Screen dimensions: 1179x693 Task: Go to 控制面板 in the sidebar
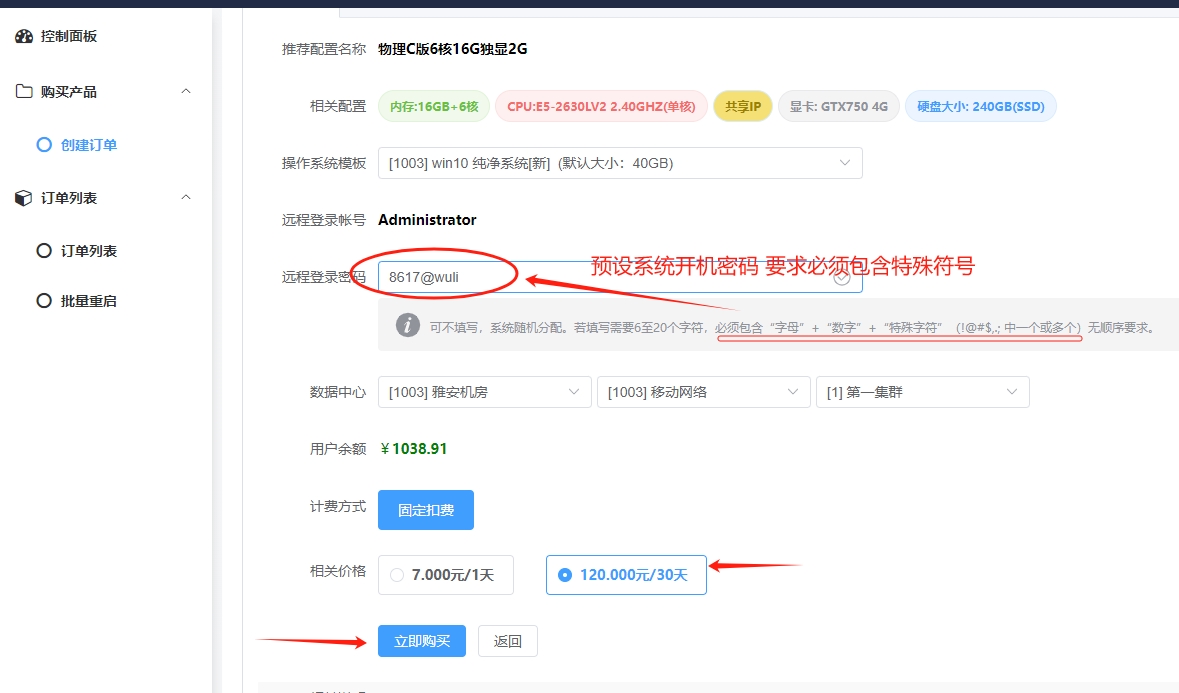(x=68, y=37)
